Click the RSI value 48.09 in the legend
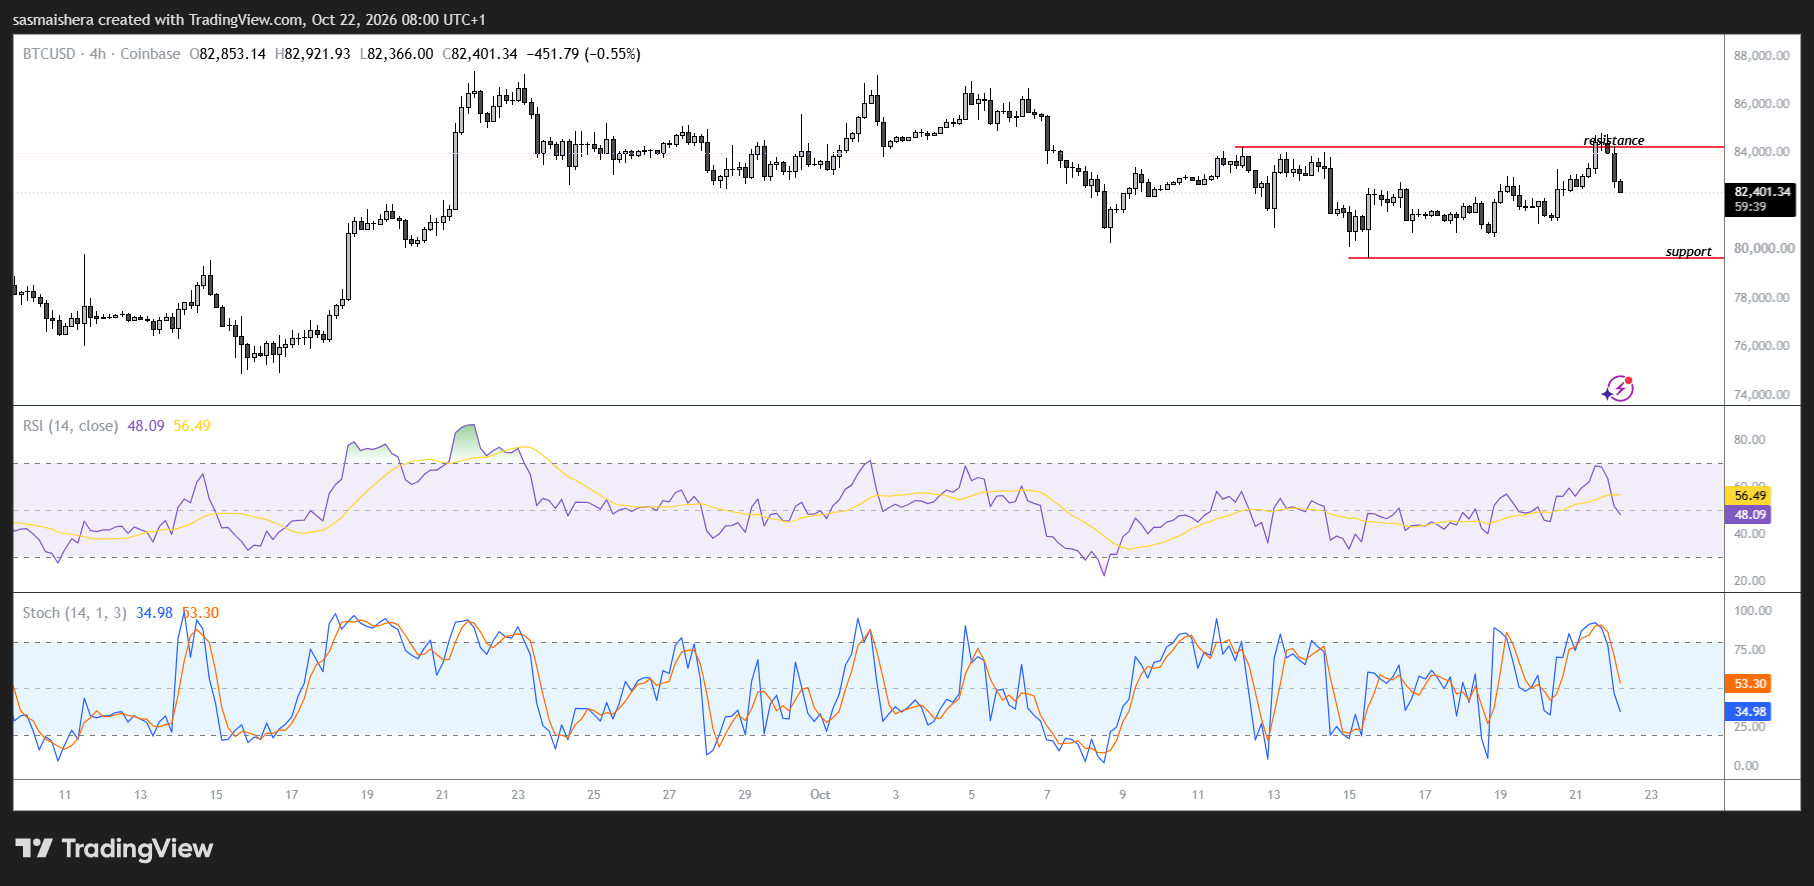1814x886 pixels. (x=146, y=426)
